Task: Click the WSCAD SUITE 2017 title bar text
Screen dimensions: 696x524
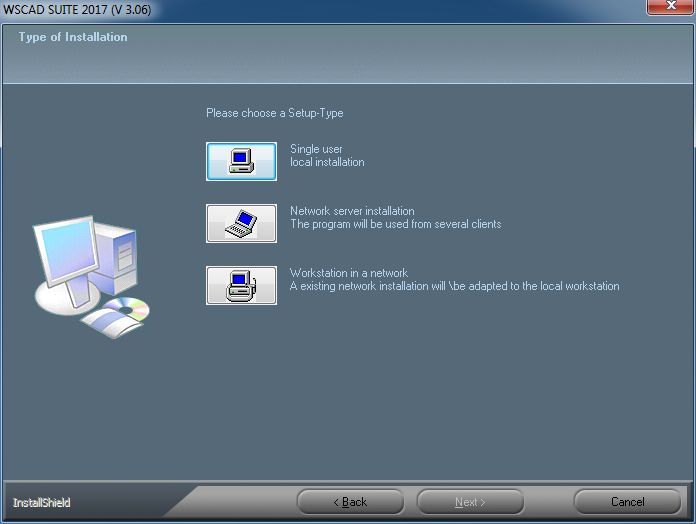Action: pos(77,9)
